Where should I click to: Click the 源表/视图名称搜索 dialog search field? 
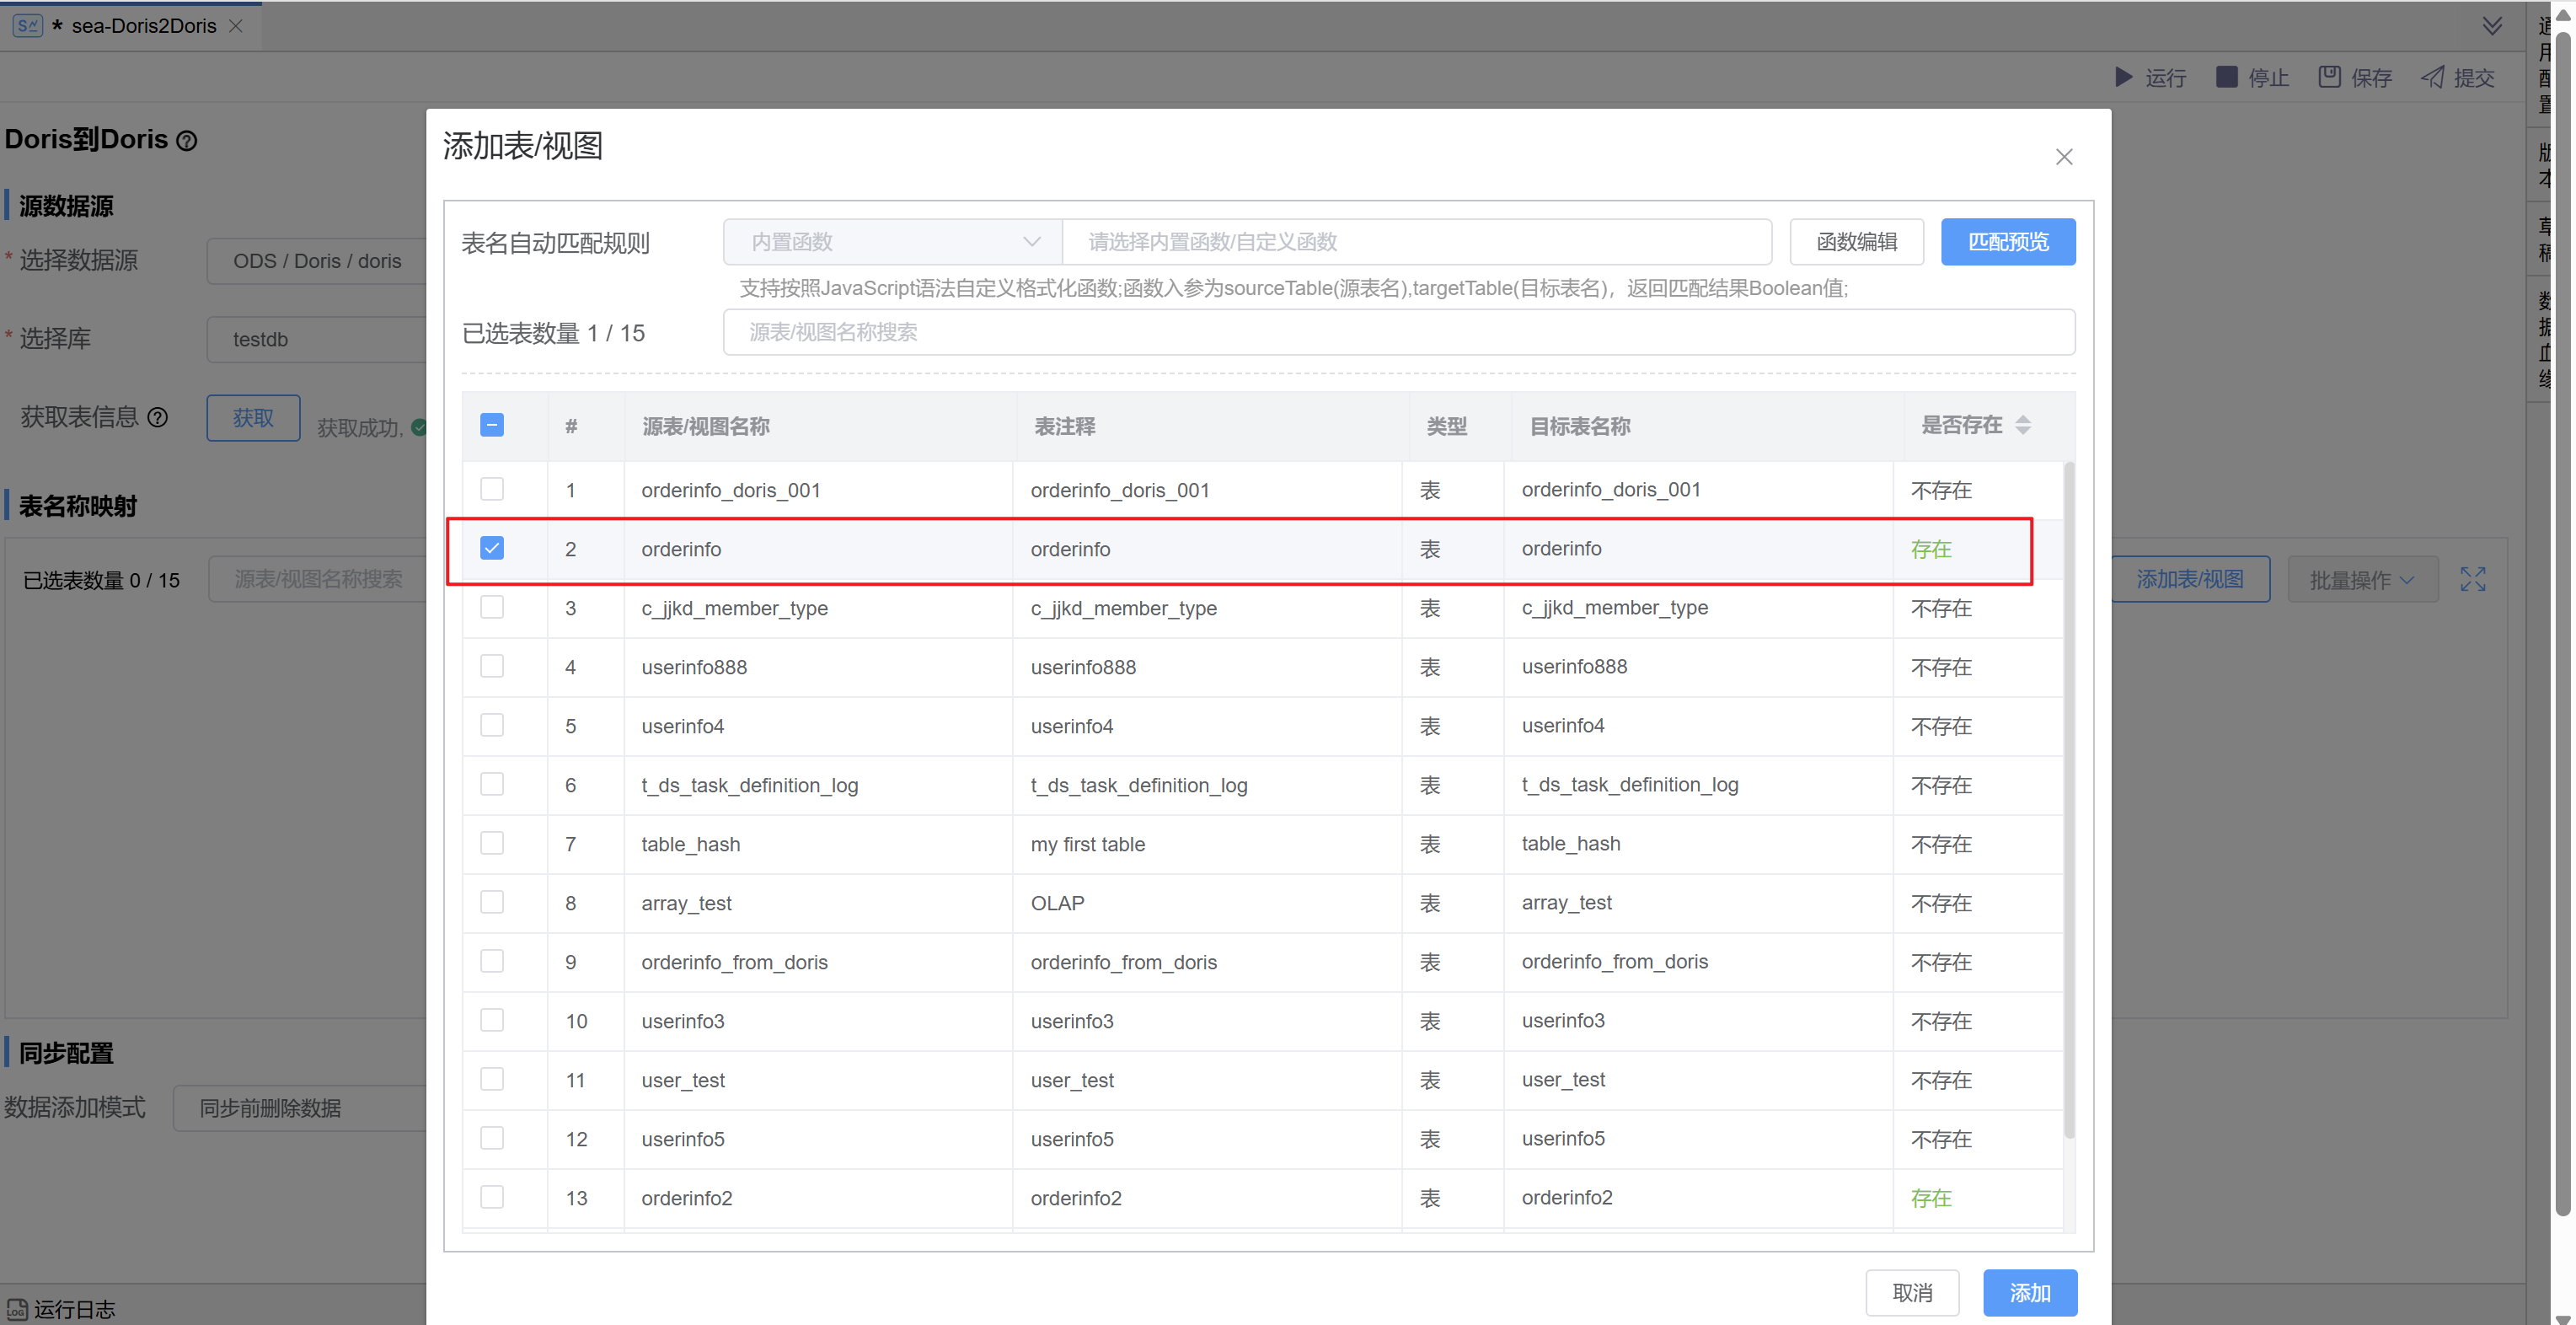coord(1398,332)
